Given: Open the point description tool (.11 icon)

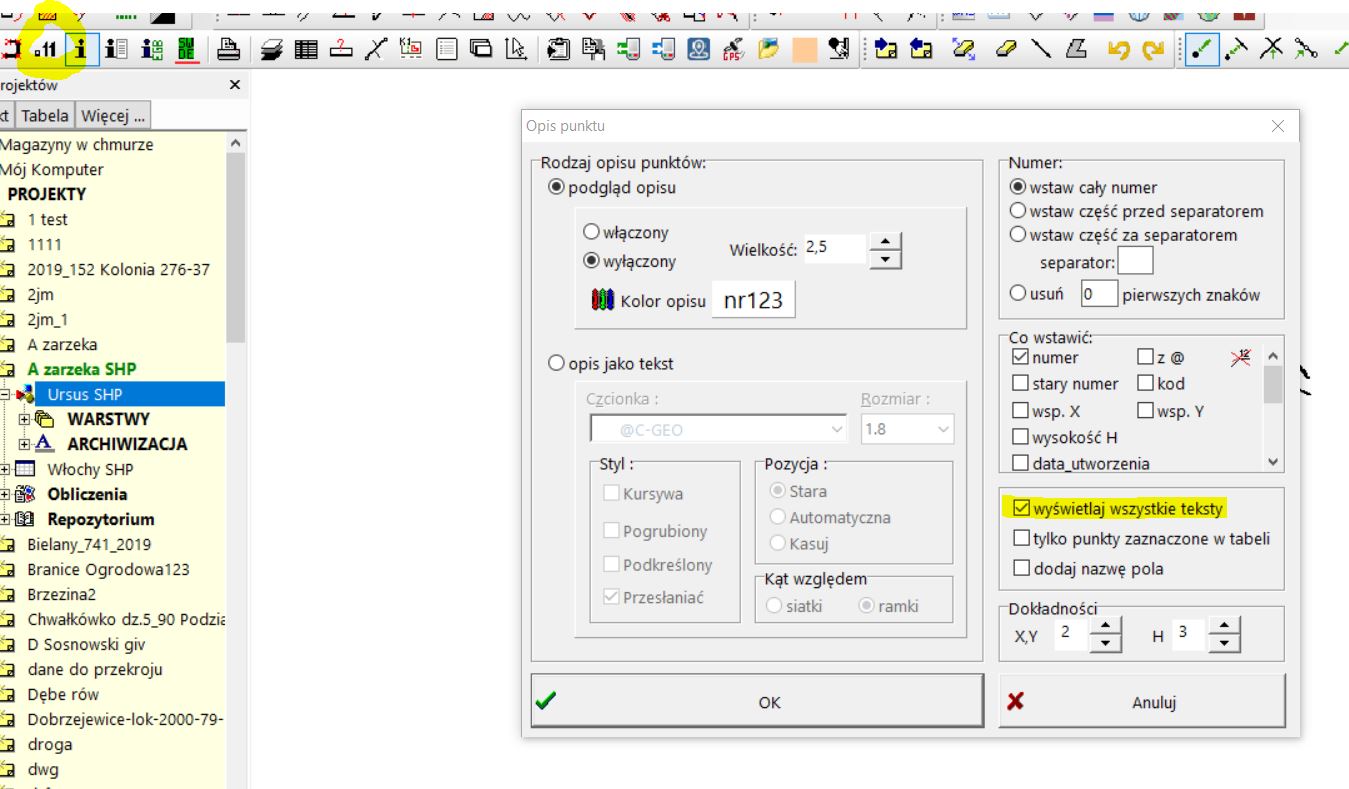Looking at the screenshot, I should (x=45, y=49).
